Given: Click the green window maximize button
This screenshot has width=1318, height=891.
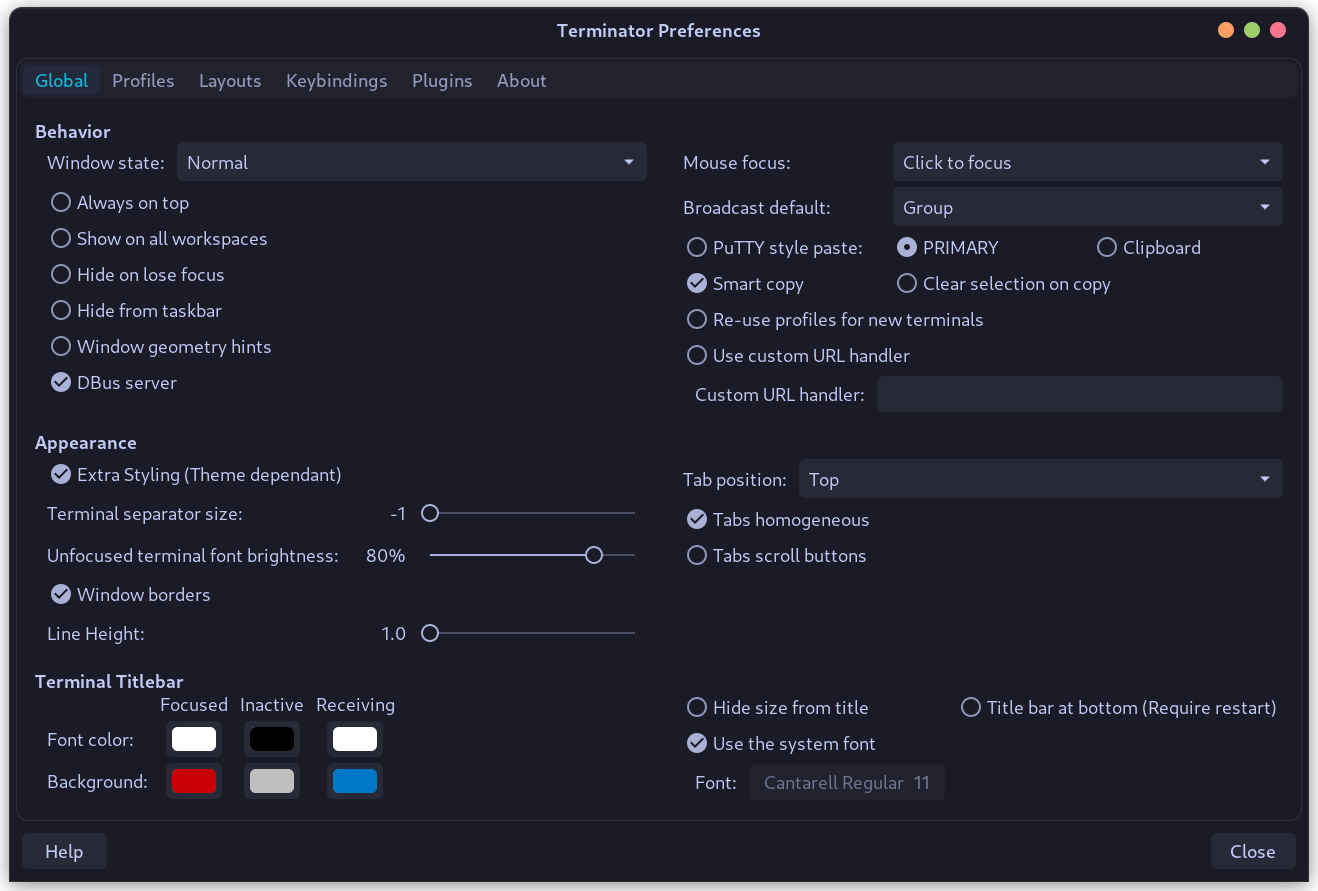Looking at the screenshot, I should coord(1252,31).
